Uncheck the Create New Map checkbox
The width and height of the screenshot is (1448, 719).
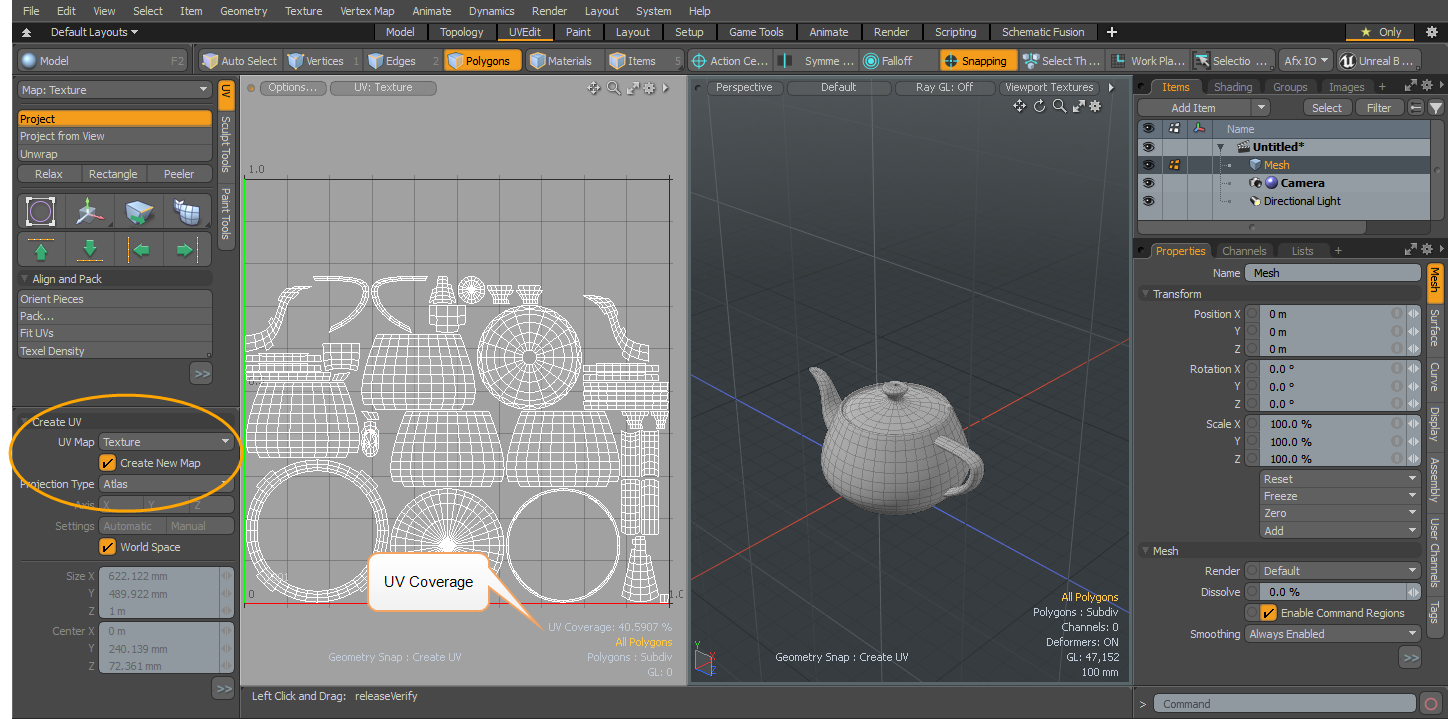coord(108,463)
